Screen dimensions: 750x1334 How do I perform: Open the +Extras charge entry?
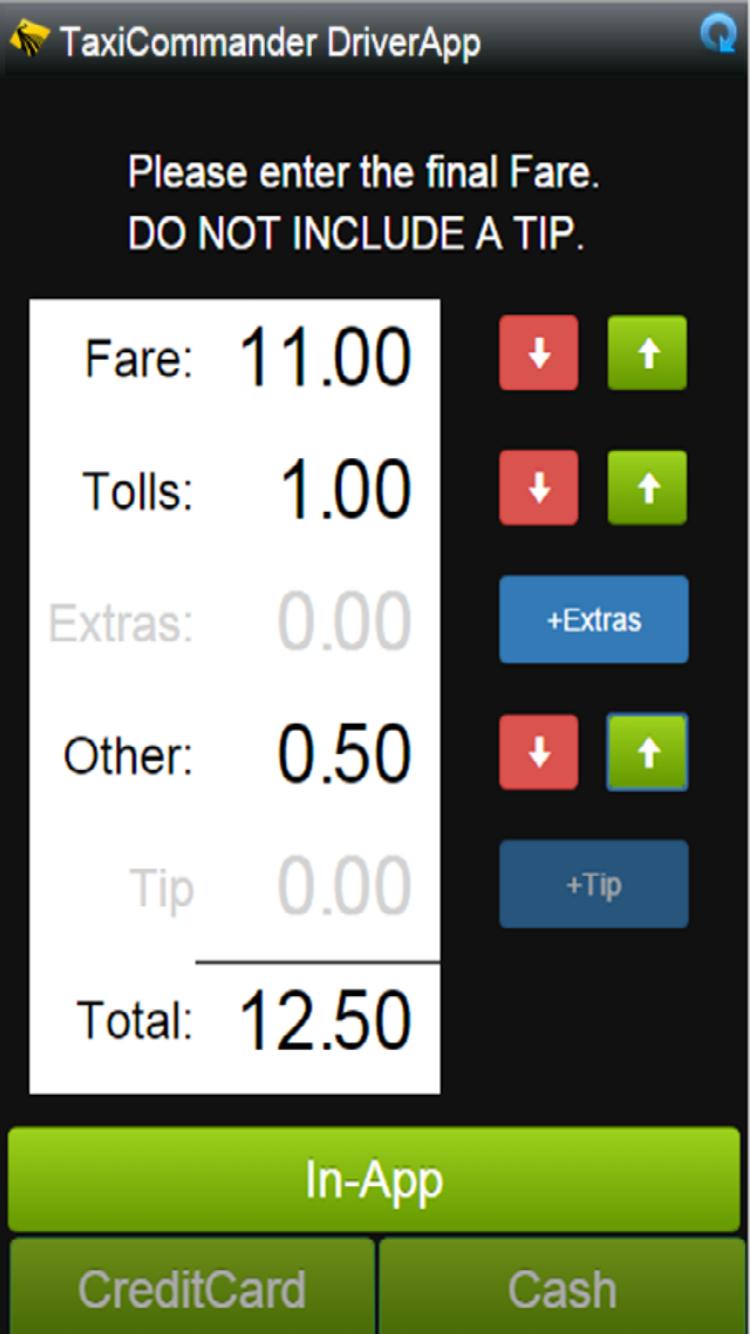click(x=593, y=620)
